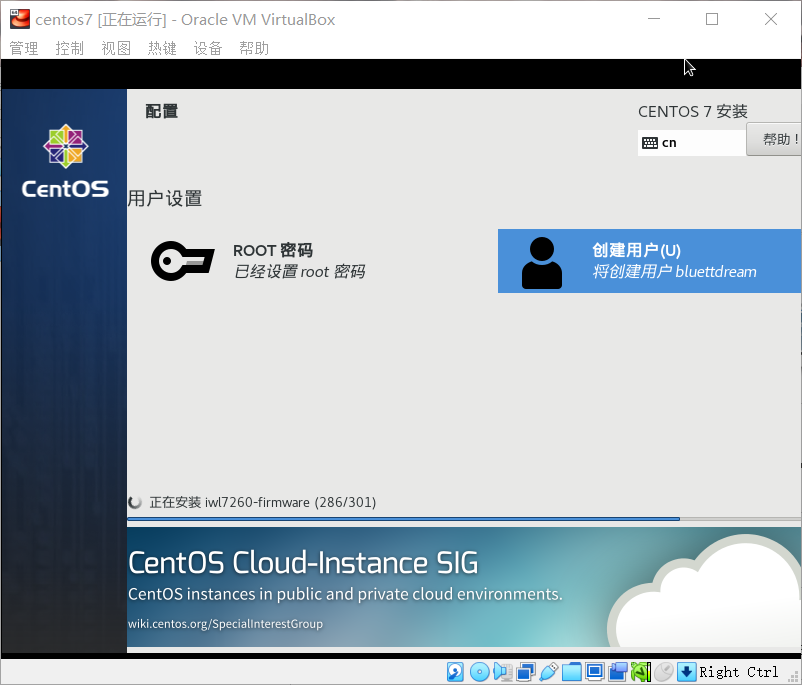
Task: Click the keyboard capture arrow icon
Action: (x=686, y=672)
